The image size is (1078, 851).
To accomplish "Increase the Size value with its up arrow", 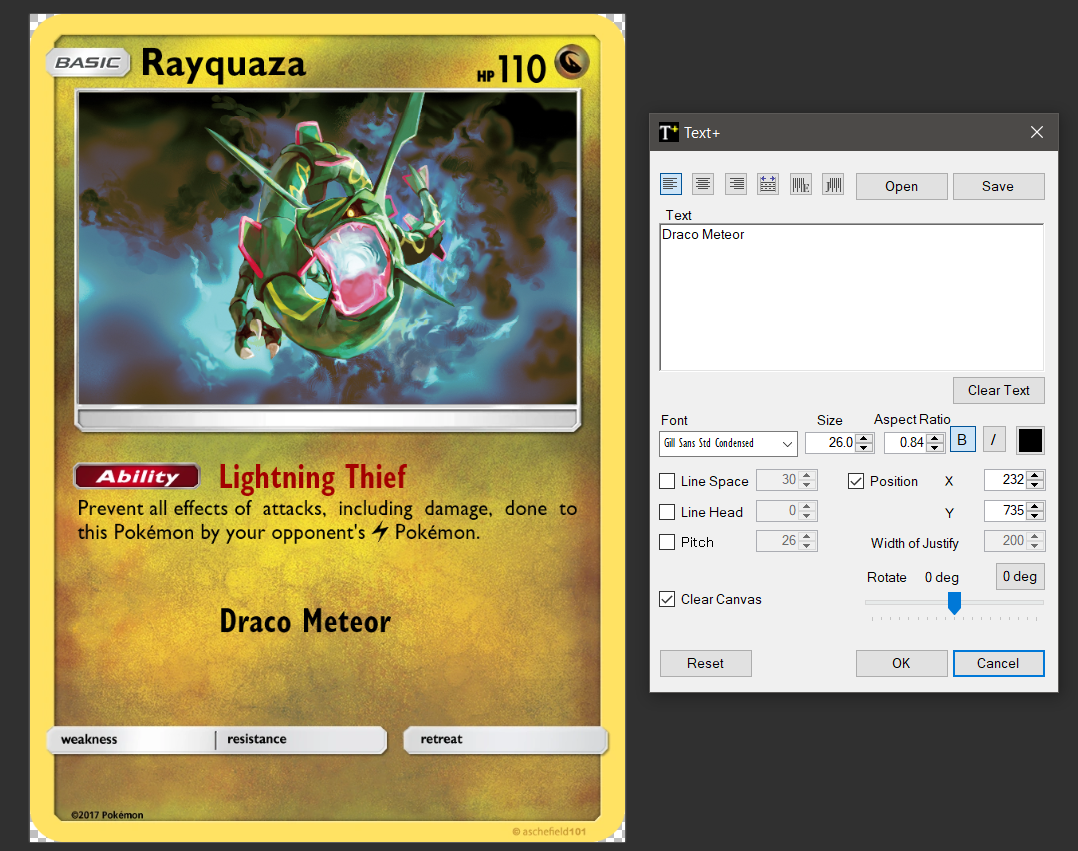I will point(864,437).
